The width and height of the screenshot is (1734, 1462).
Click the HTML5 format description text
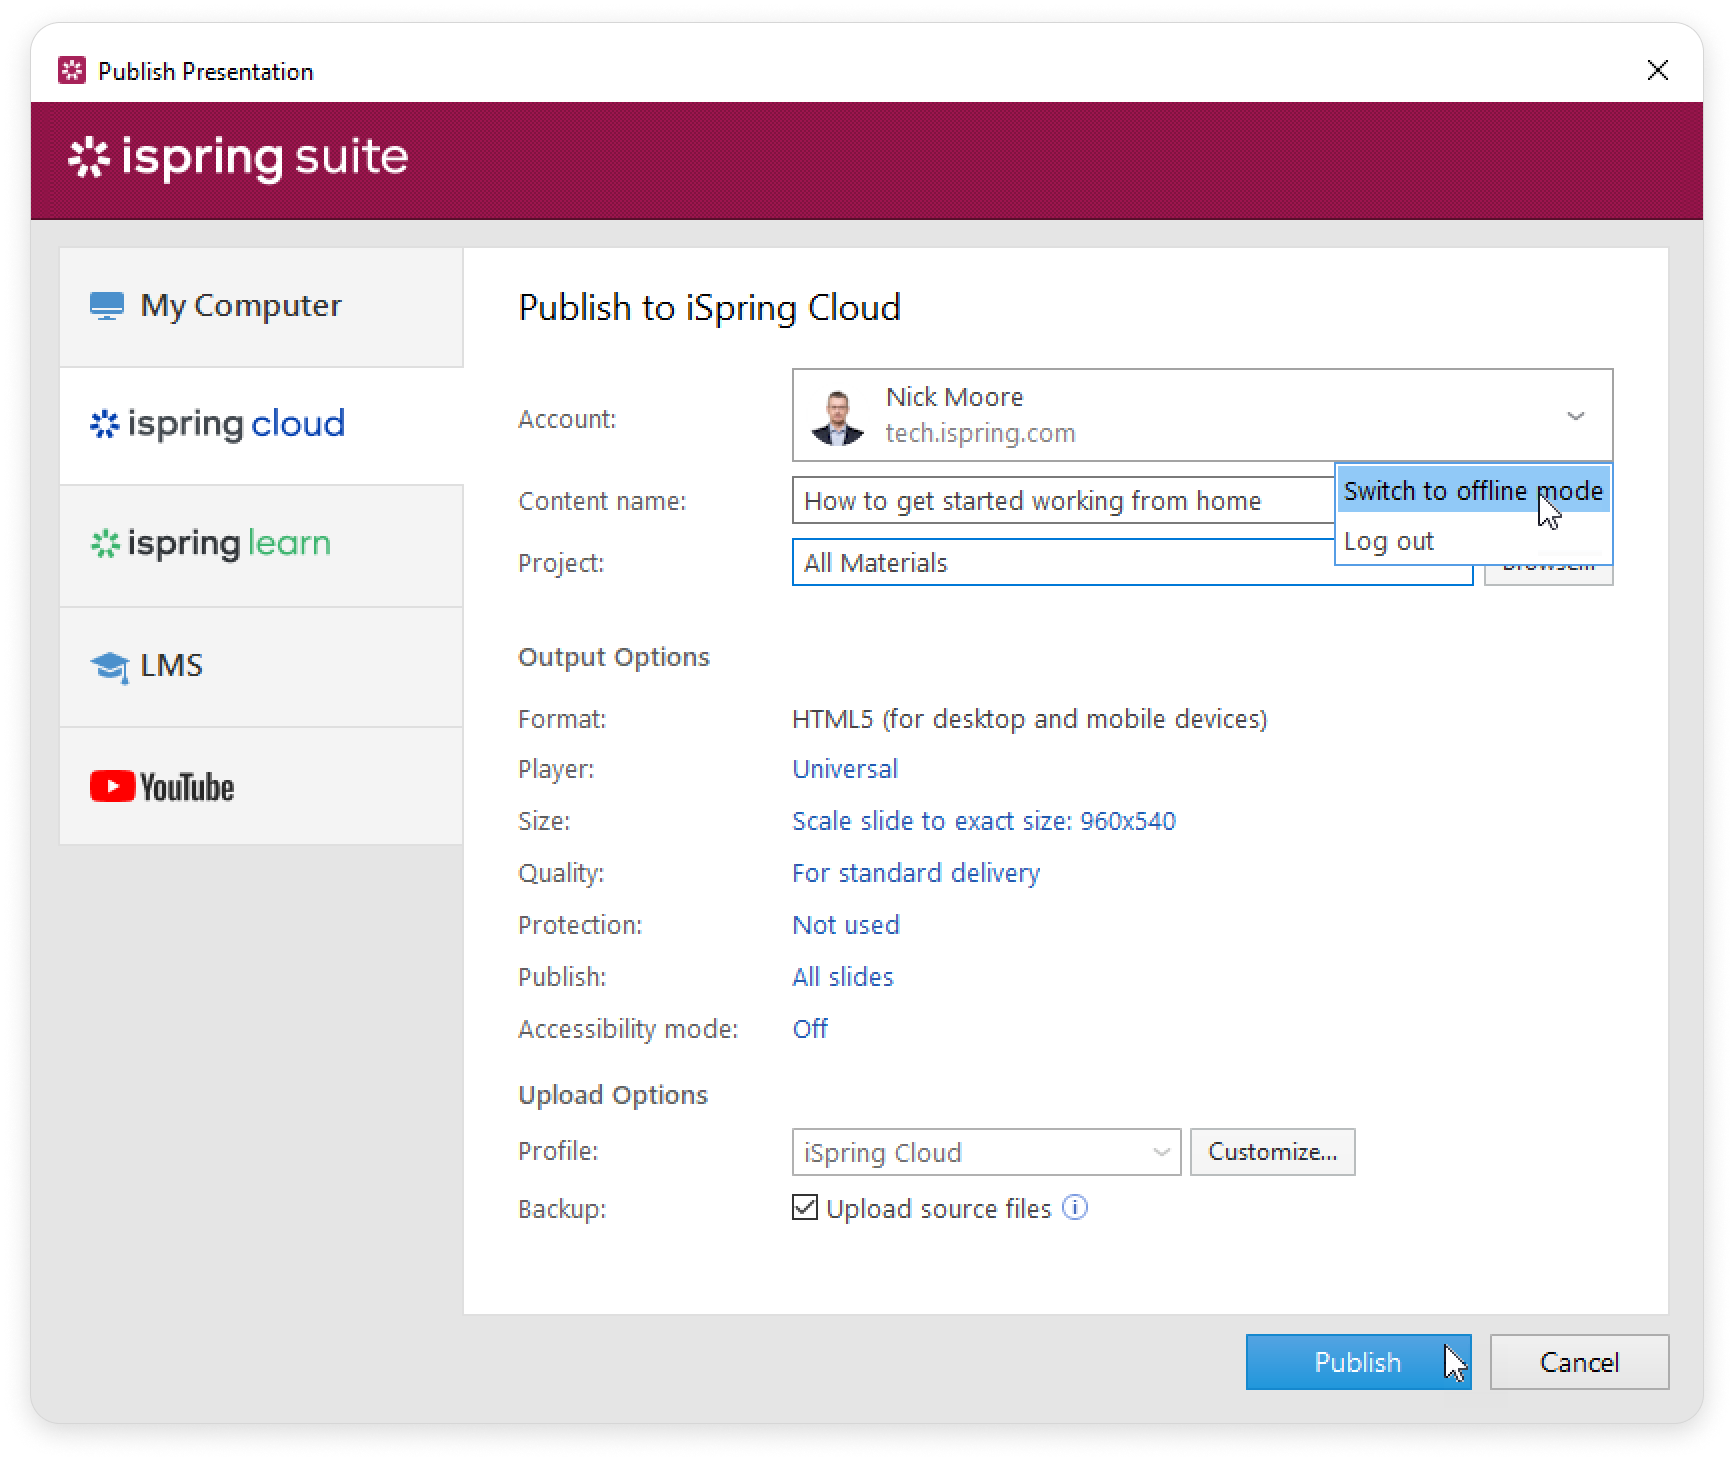1029,719
